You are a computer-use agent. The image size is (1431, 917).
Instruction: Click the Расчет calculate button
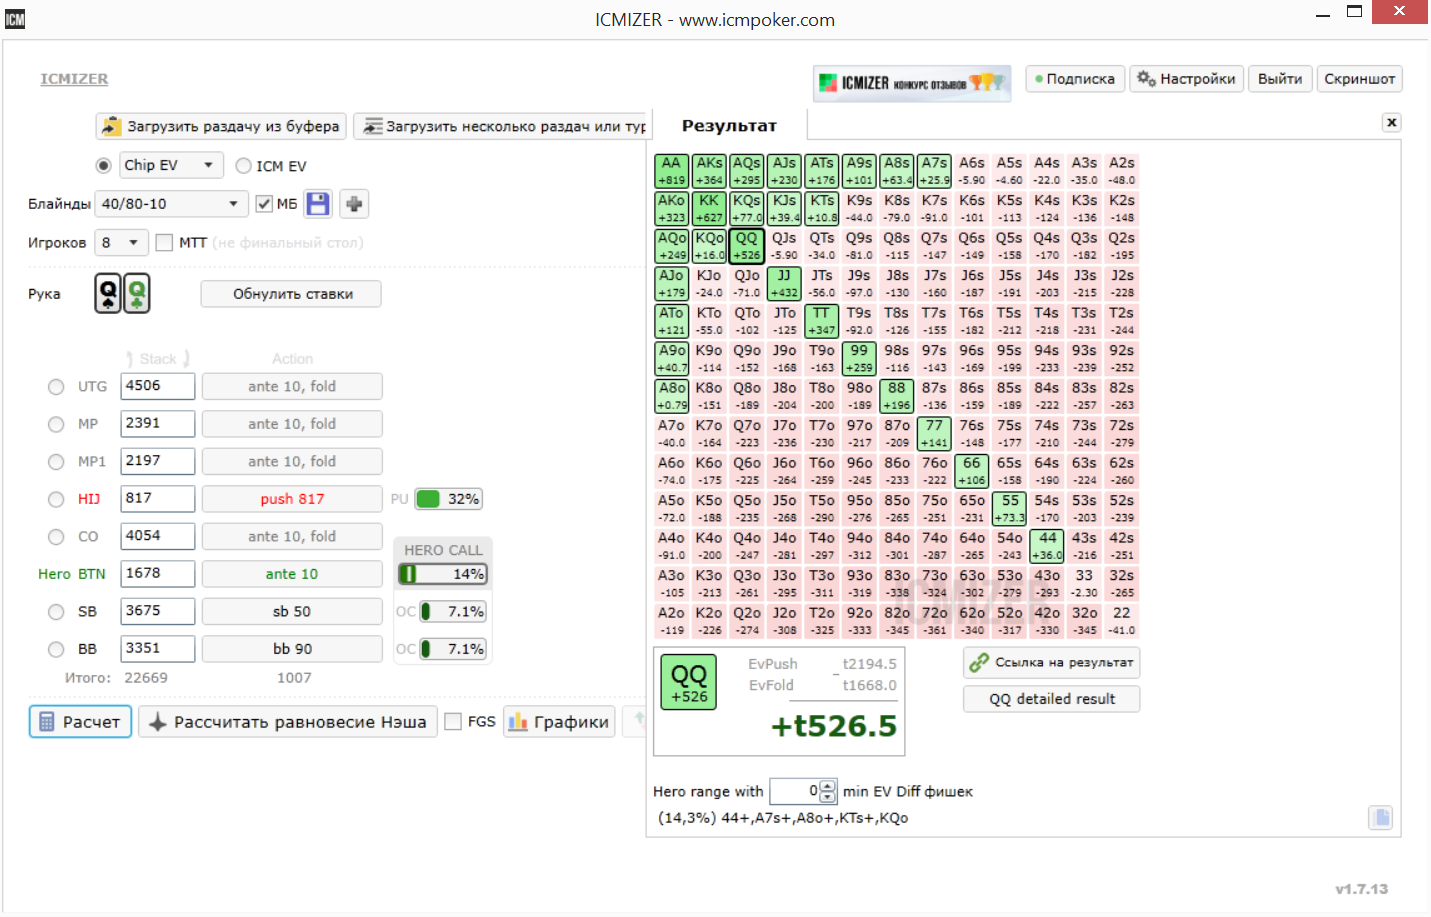tap(80, 722)
